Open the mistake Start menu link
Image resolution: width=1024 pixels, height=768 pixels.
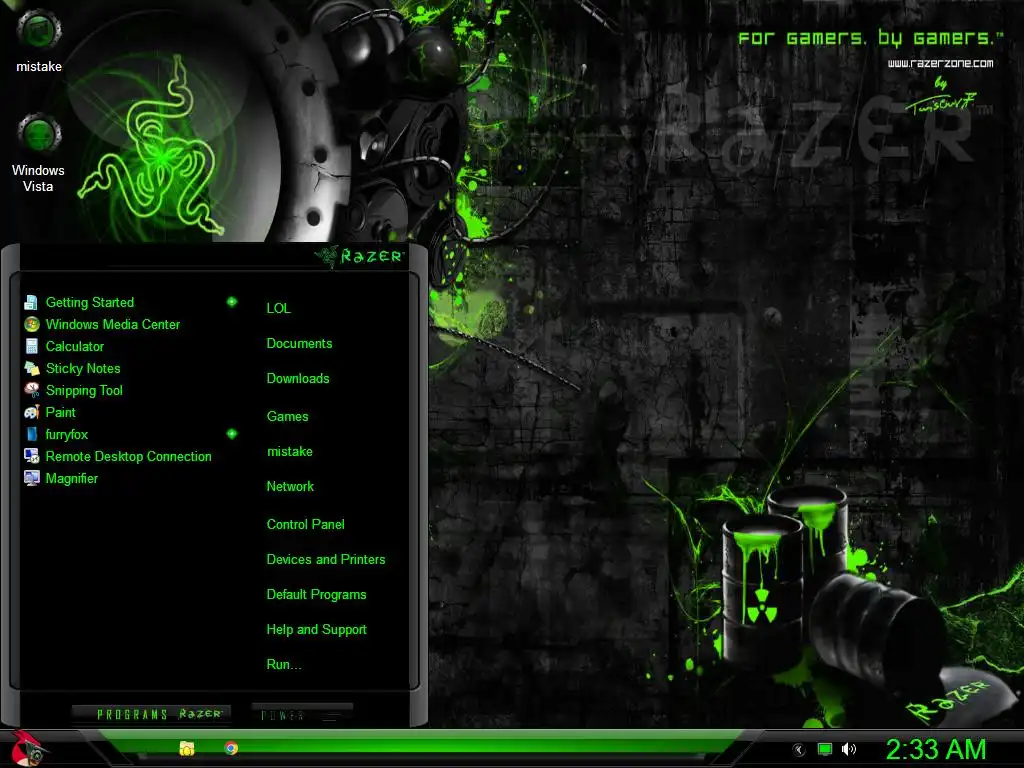pyautogui.click(x=290, y=452)
